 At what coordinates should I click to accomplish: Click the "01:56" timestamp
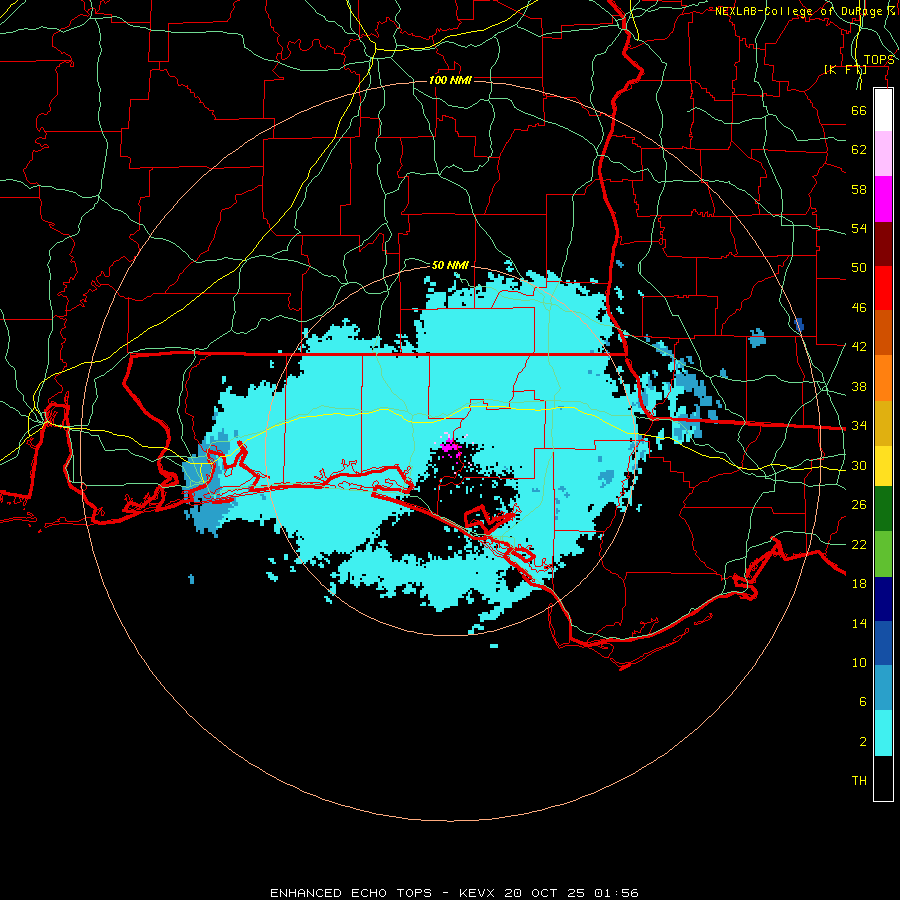tap(616, 893)
